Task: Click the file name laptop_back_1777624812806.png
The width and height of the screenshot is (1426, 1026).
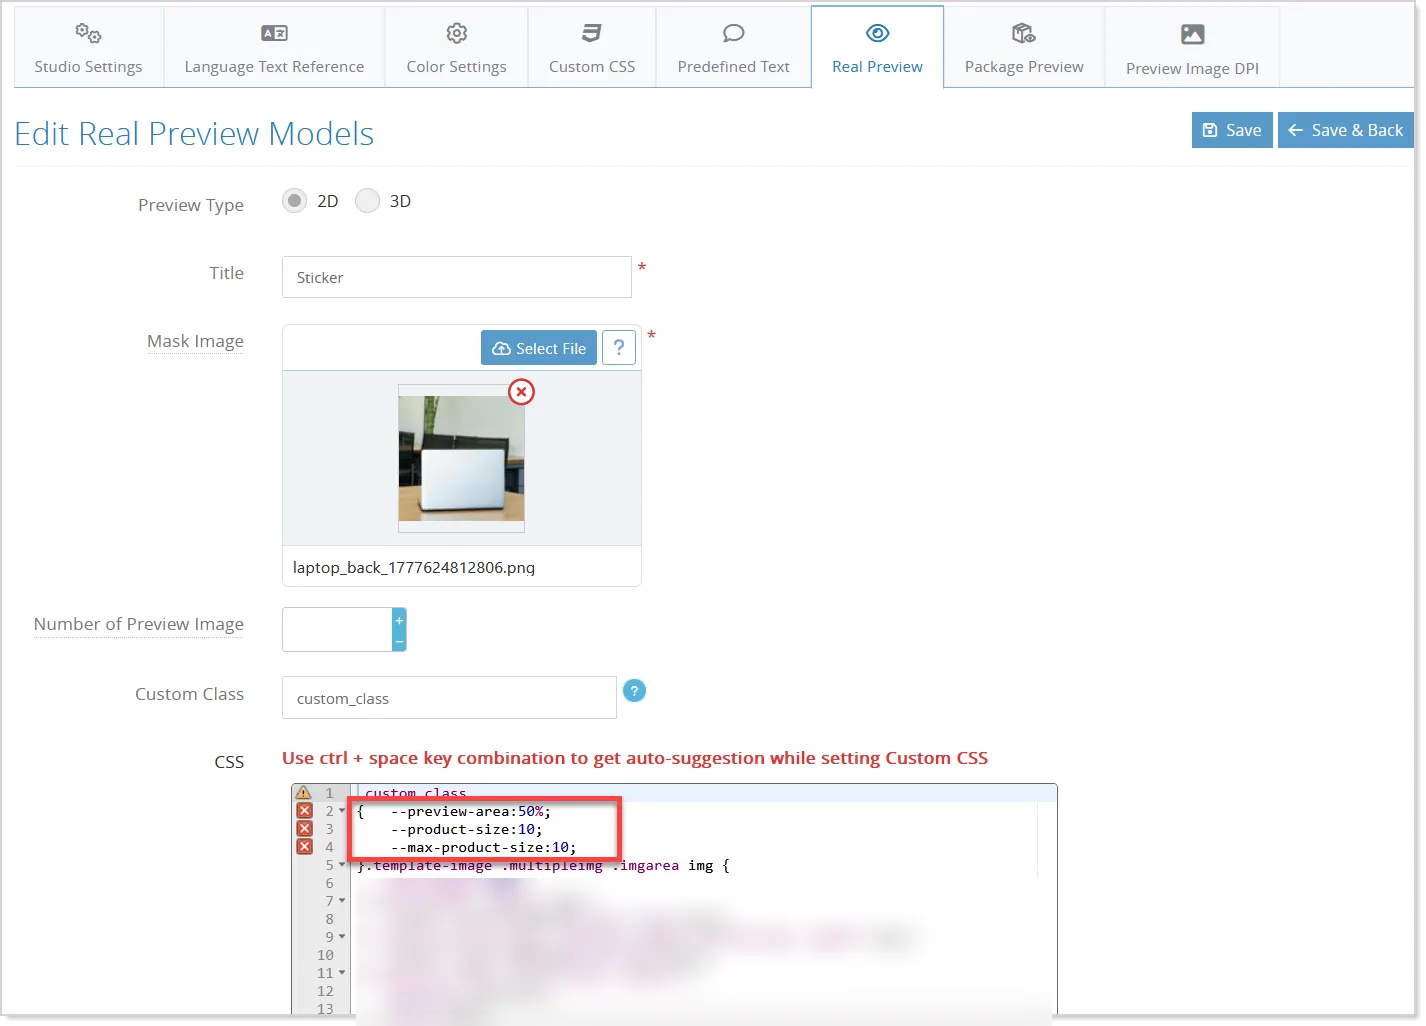Action: [414, 568]
